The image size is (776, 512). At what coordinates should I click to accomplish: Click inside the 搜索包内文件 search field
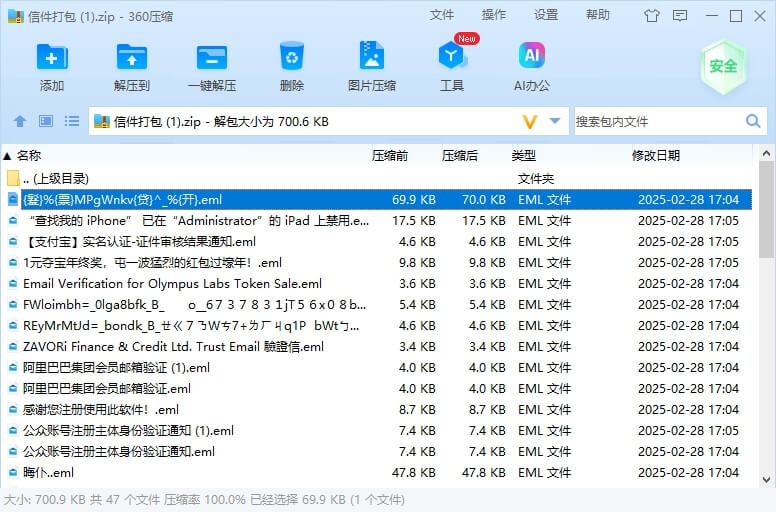655,121
